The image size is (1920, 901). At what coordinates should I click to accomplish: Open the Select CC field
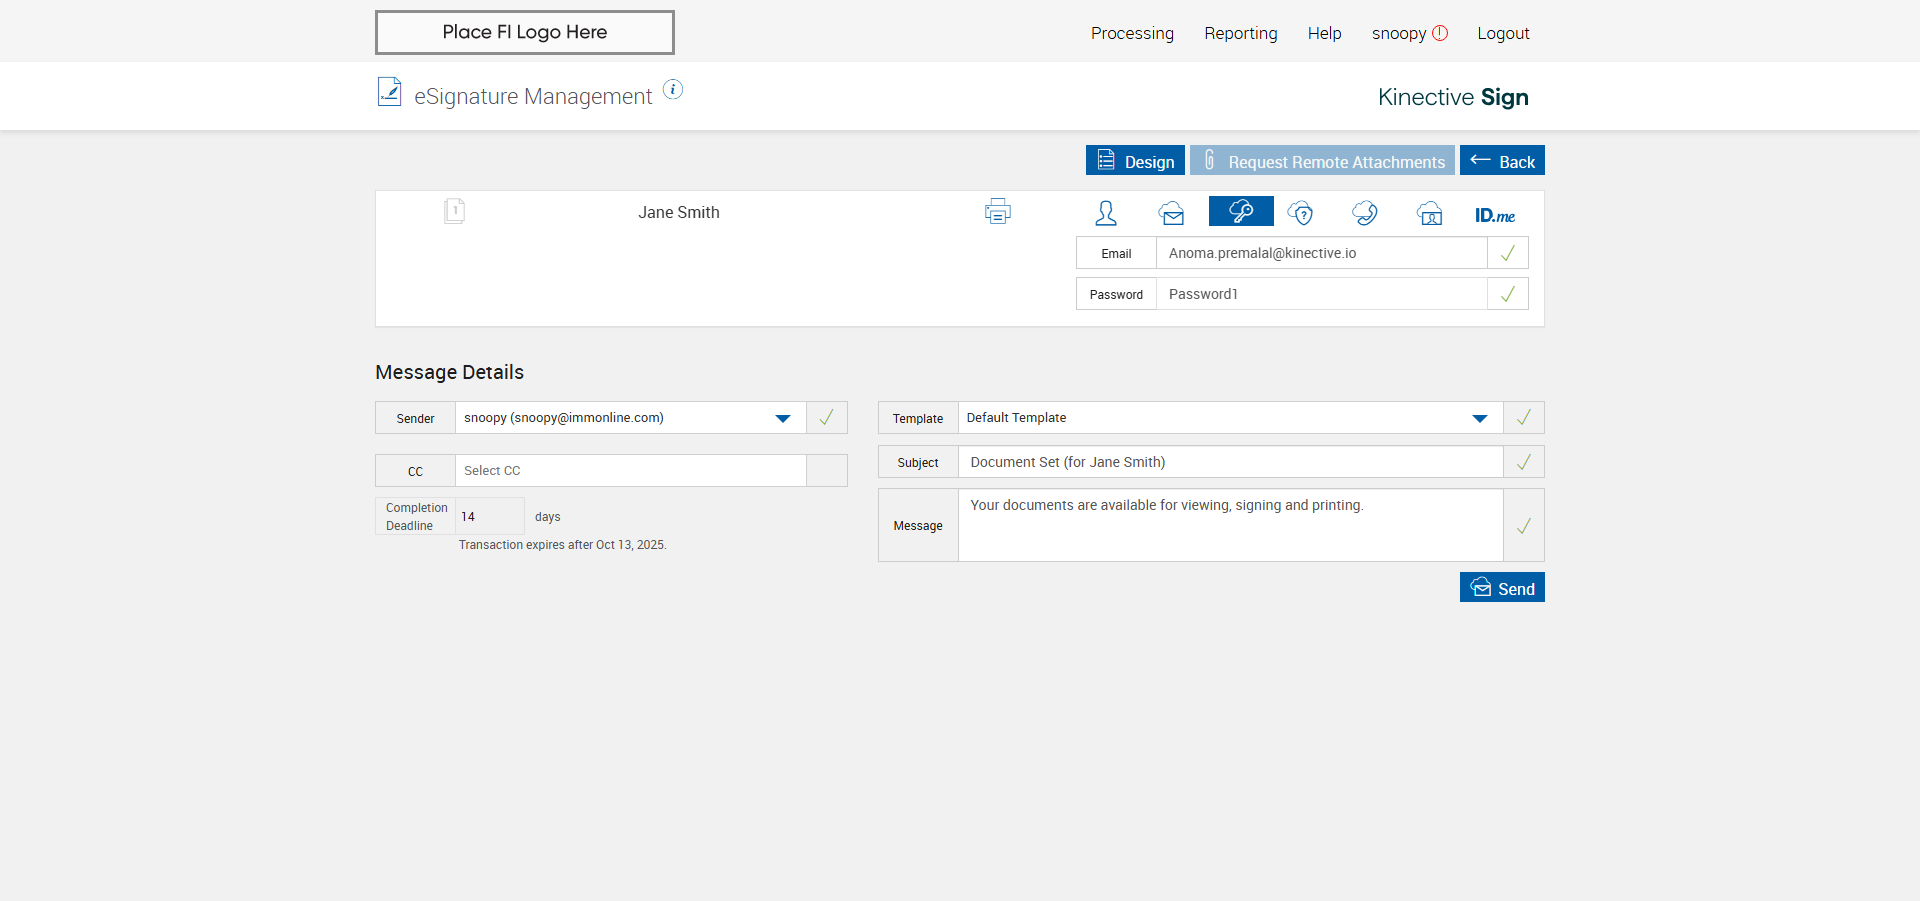click(x=630, y=471)
